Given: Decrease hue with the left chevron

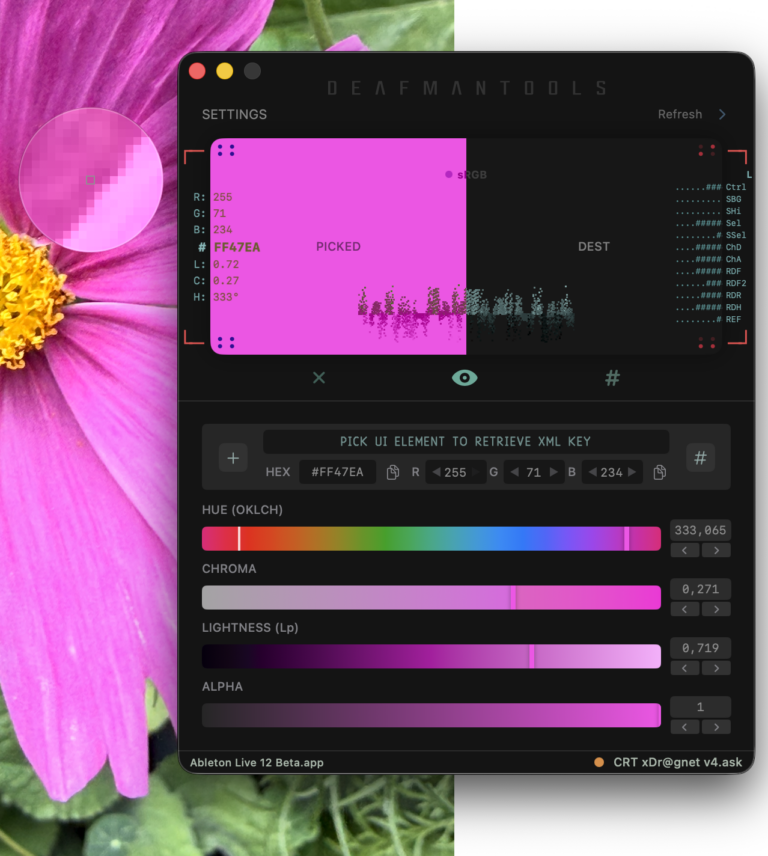Looking at the screenshot, I should (684, 550).
